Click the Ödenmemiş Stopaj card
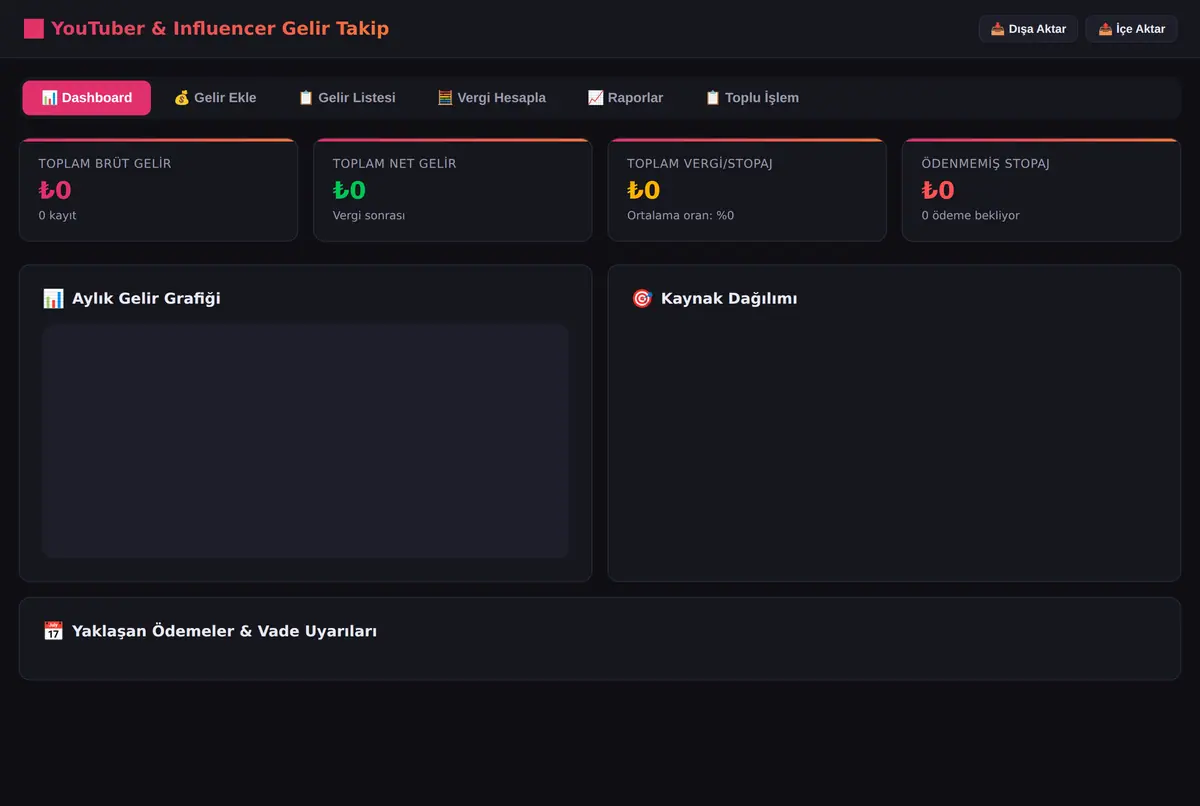Image resolution: width=1200 pixels, height=806 pixels. tap(1041, 190)
